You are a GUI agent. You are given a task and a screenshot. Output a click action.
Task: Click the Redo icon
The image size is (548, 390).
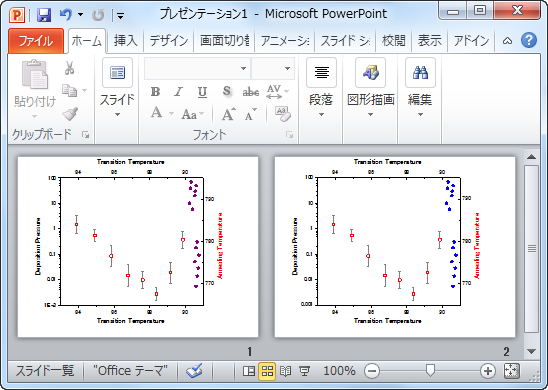[98, 15]
